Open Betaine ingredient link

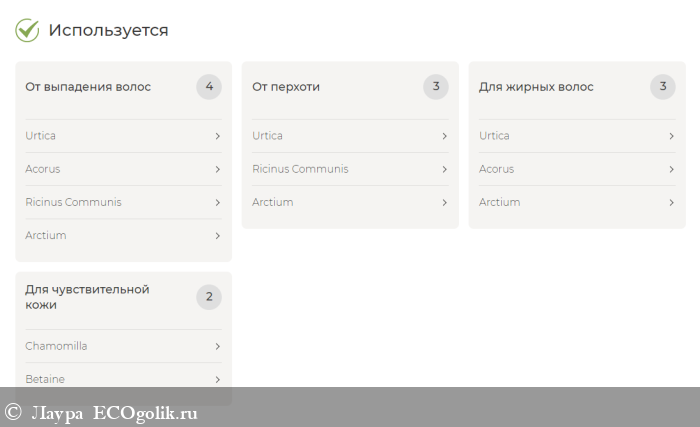tap(45, 379)
